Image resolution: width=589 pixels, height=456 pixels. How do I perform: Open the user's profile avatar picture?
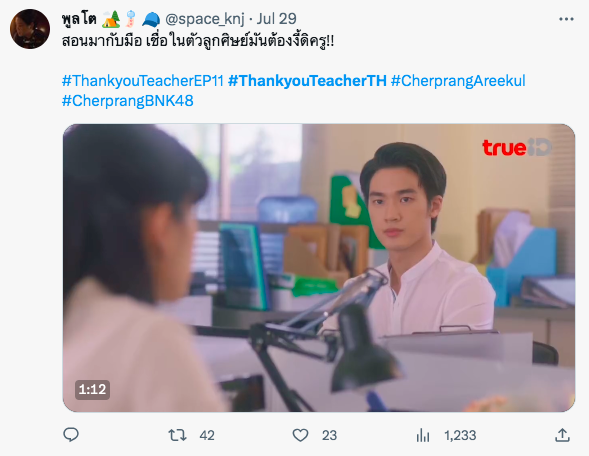(30, 29)
